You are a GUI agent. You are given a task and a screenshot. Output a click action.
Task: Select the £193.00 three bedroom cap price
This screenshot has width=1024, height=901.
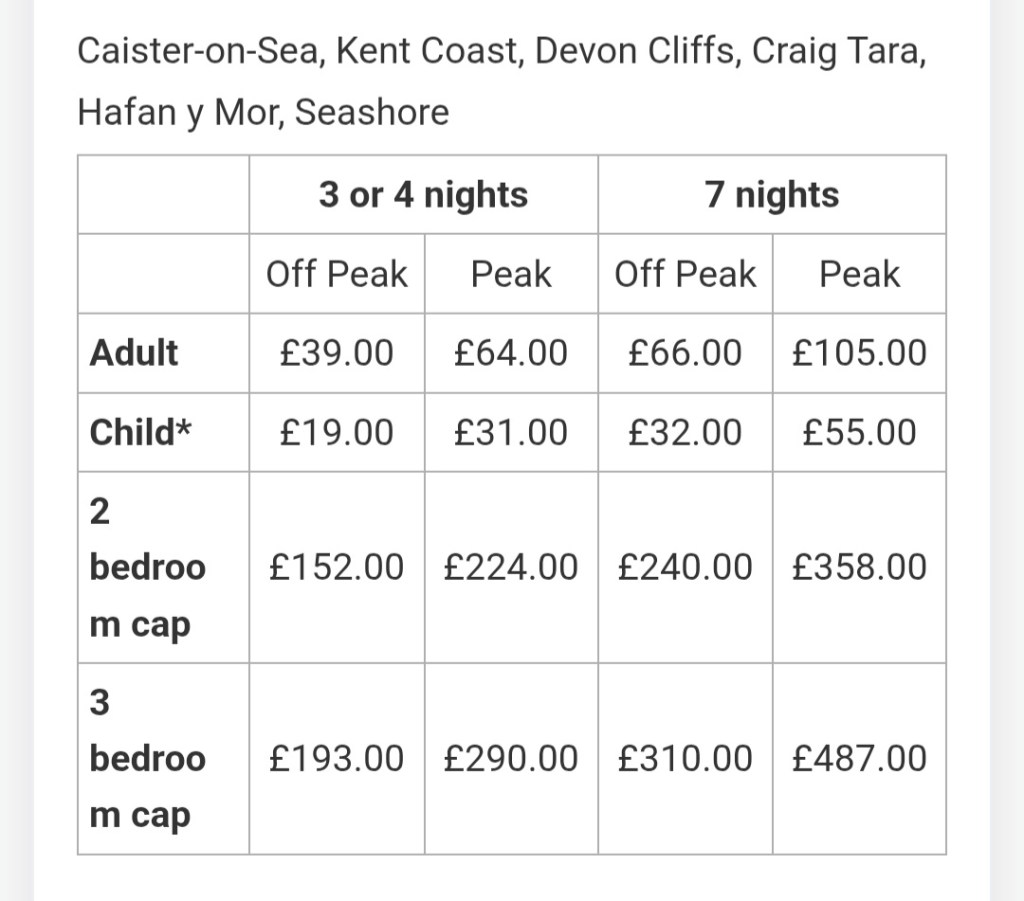[337, 759]
